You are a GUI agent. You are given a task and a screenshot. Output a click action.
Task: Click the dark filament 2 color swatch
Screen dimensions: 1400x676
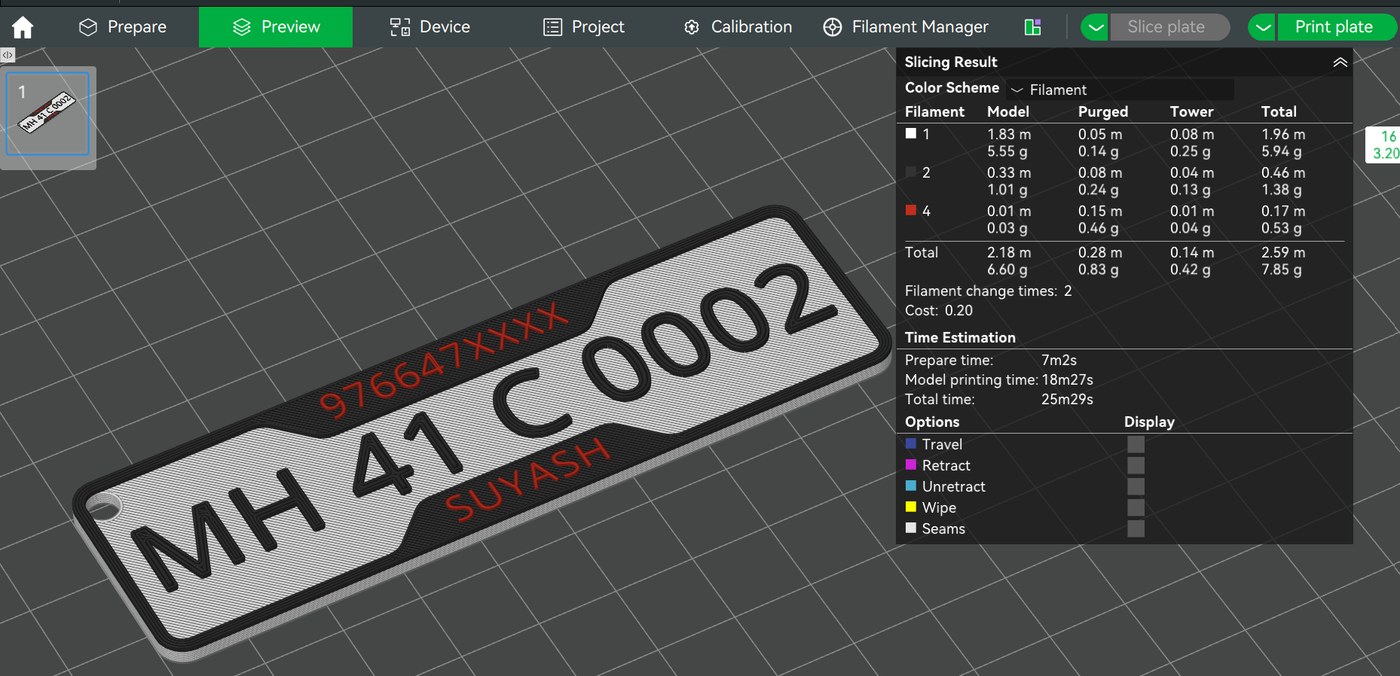pos(911,172)
